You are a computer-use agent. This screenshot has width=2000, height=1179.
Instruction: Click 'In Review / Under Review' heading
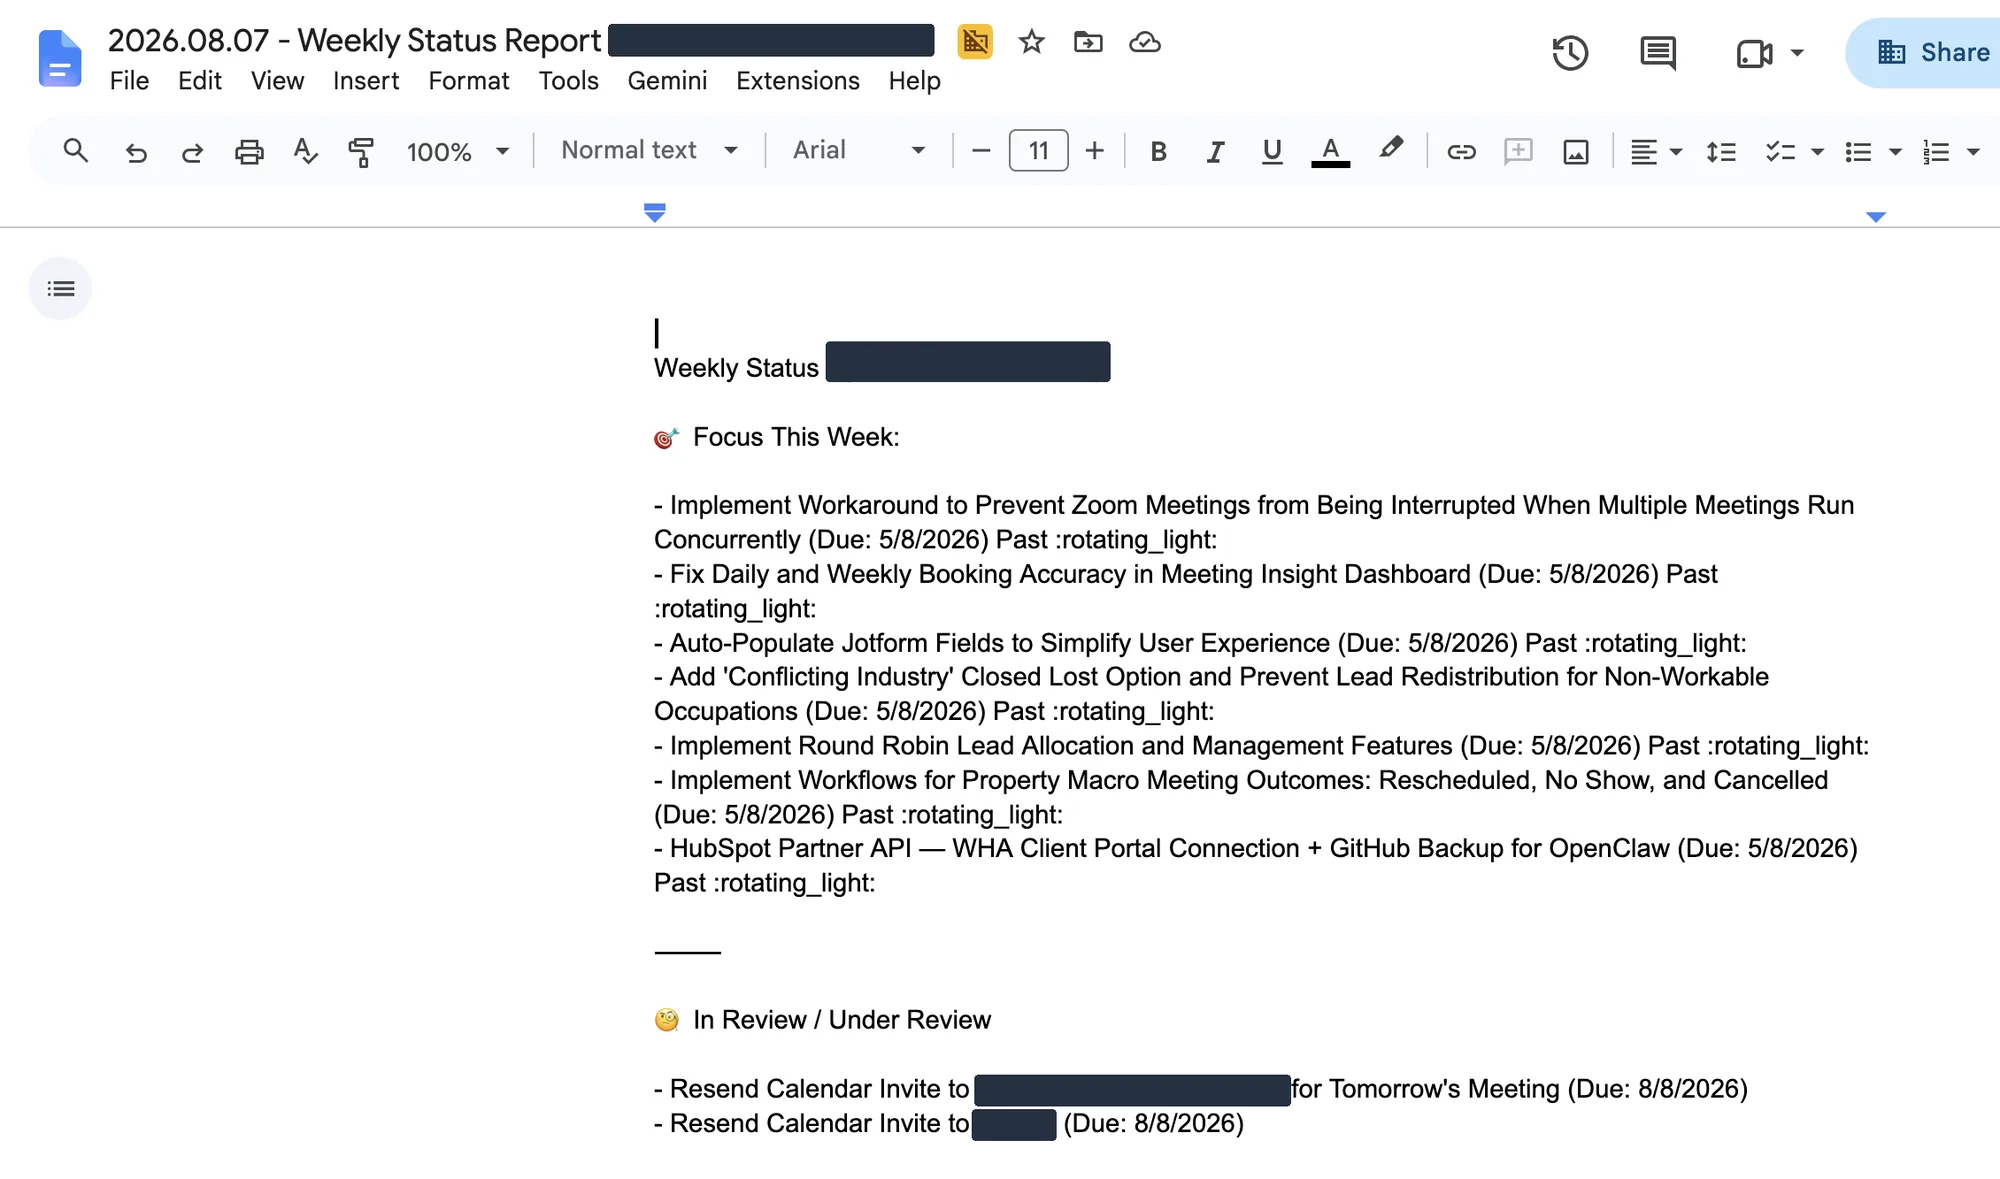(x=842, y=1020)
